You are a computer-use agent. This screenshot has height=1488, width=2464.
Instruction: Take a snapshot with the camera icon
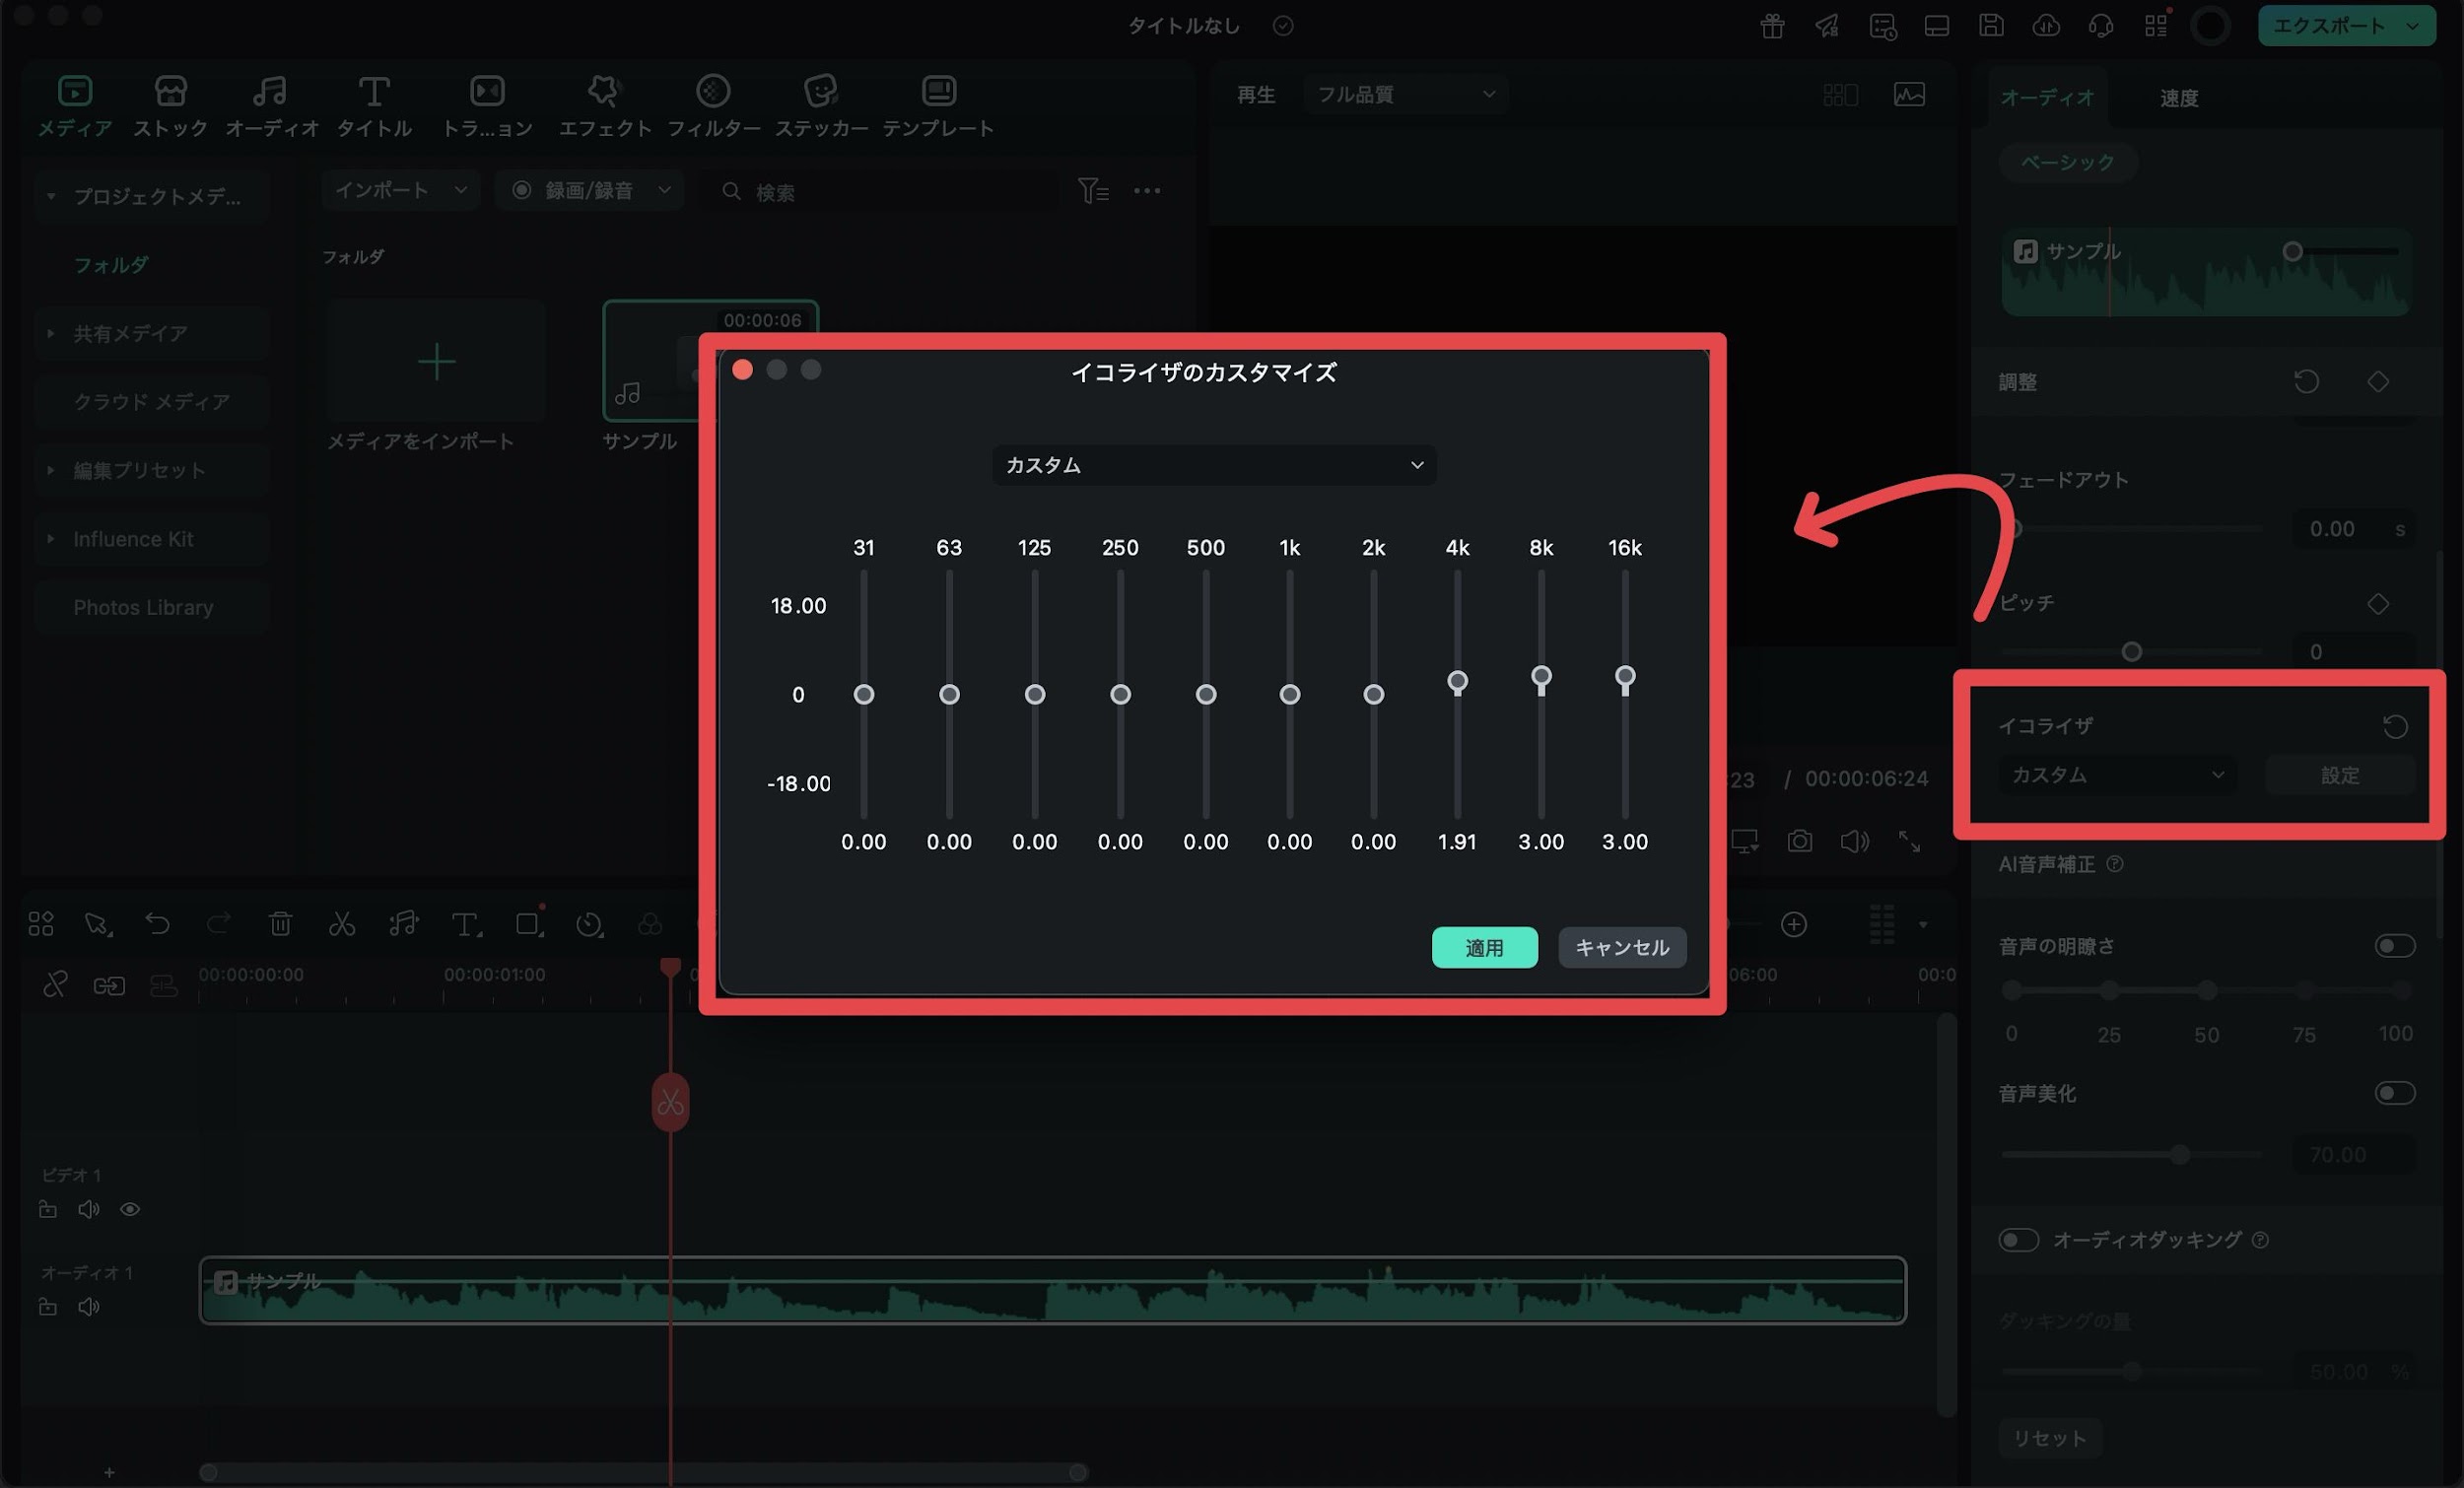click(x=1799, y=841)
